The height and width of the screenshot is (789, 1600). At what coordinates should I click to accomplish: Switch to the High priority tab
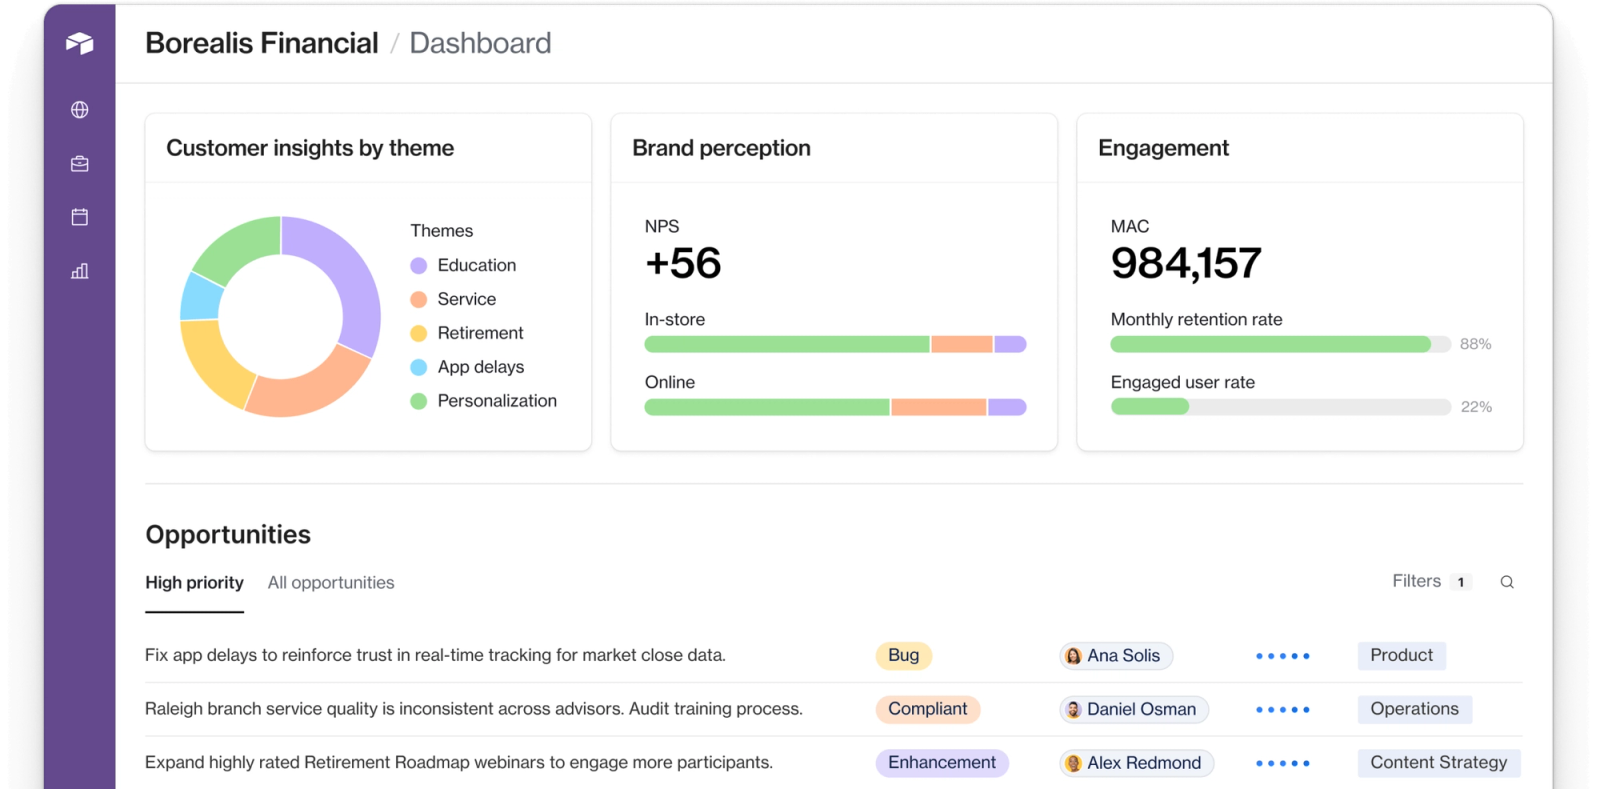click(x=194, y=583)
